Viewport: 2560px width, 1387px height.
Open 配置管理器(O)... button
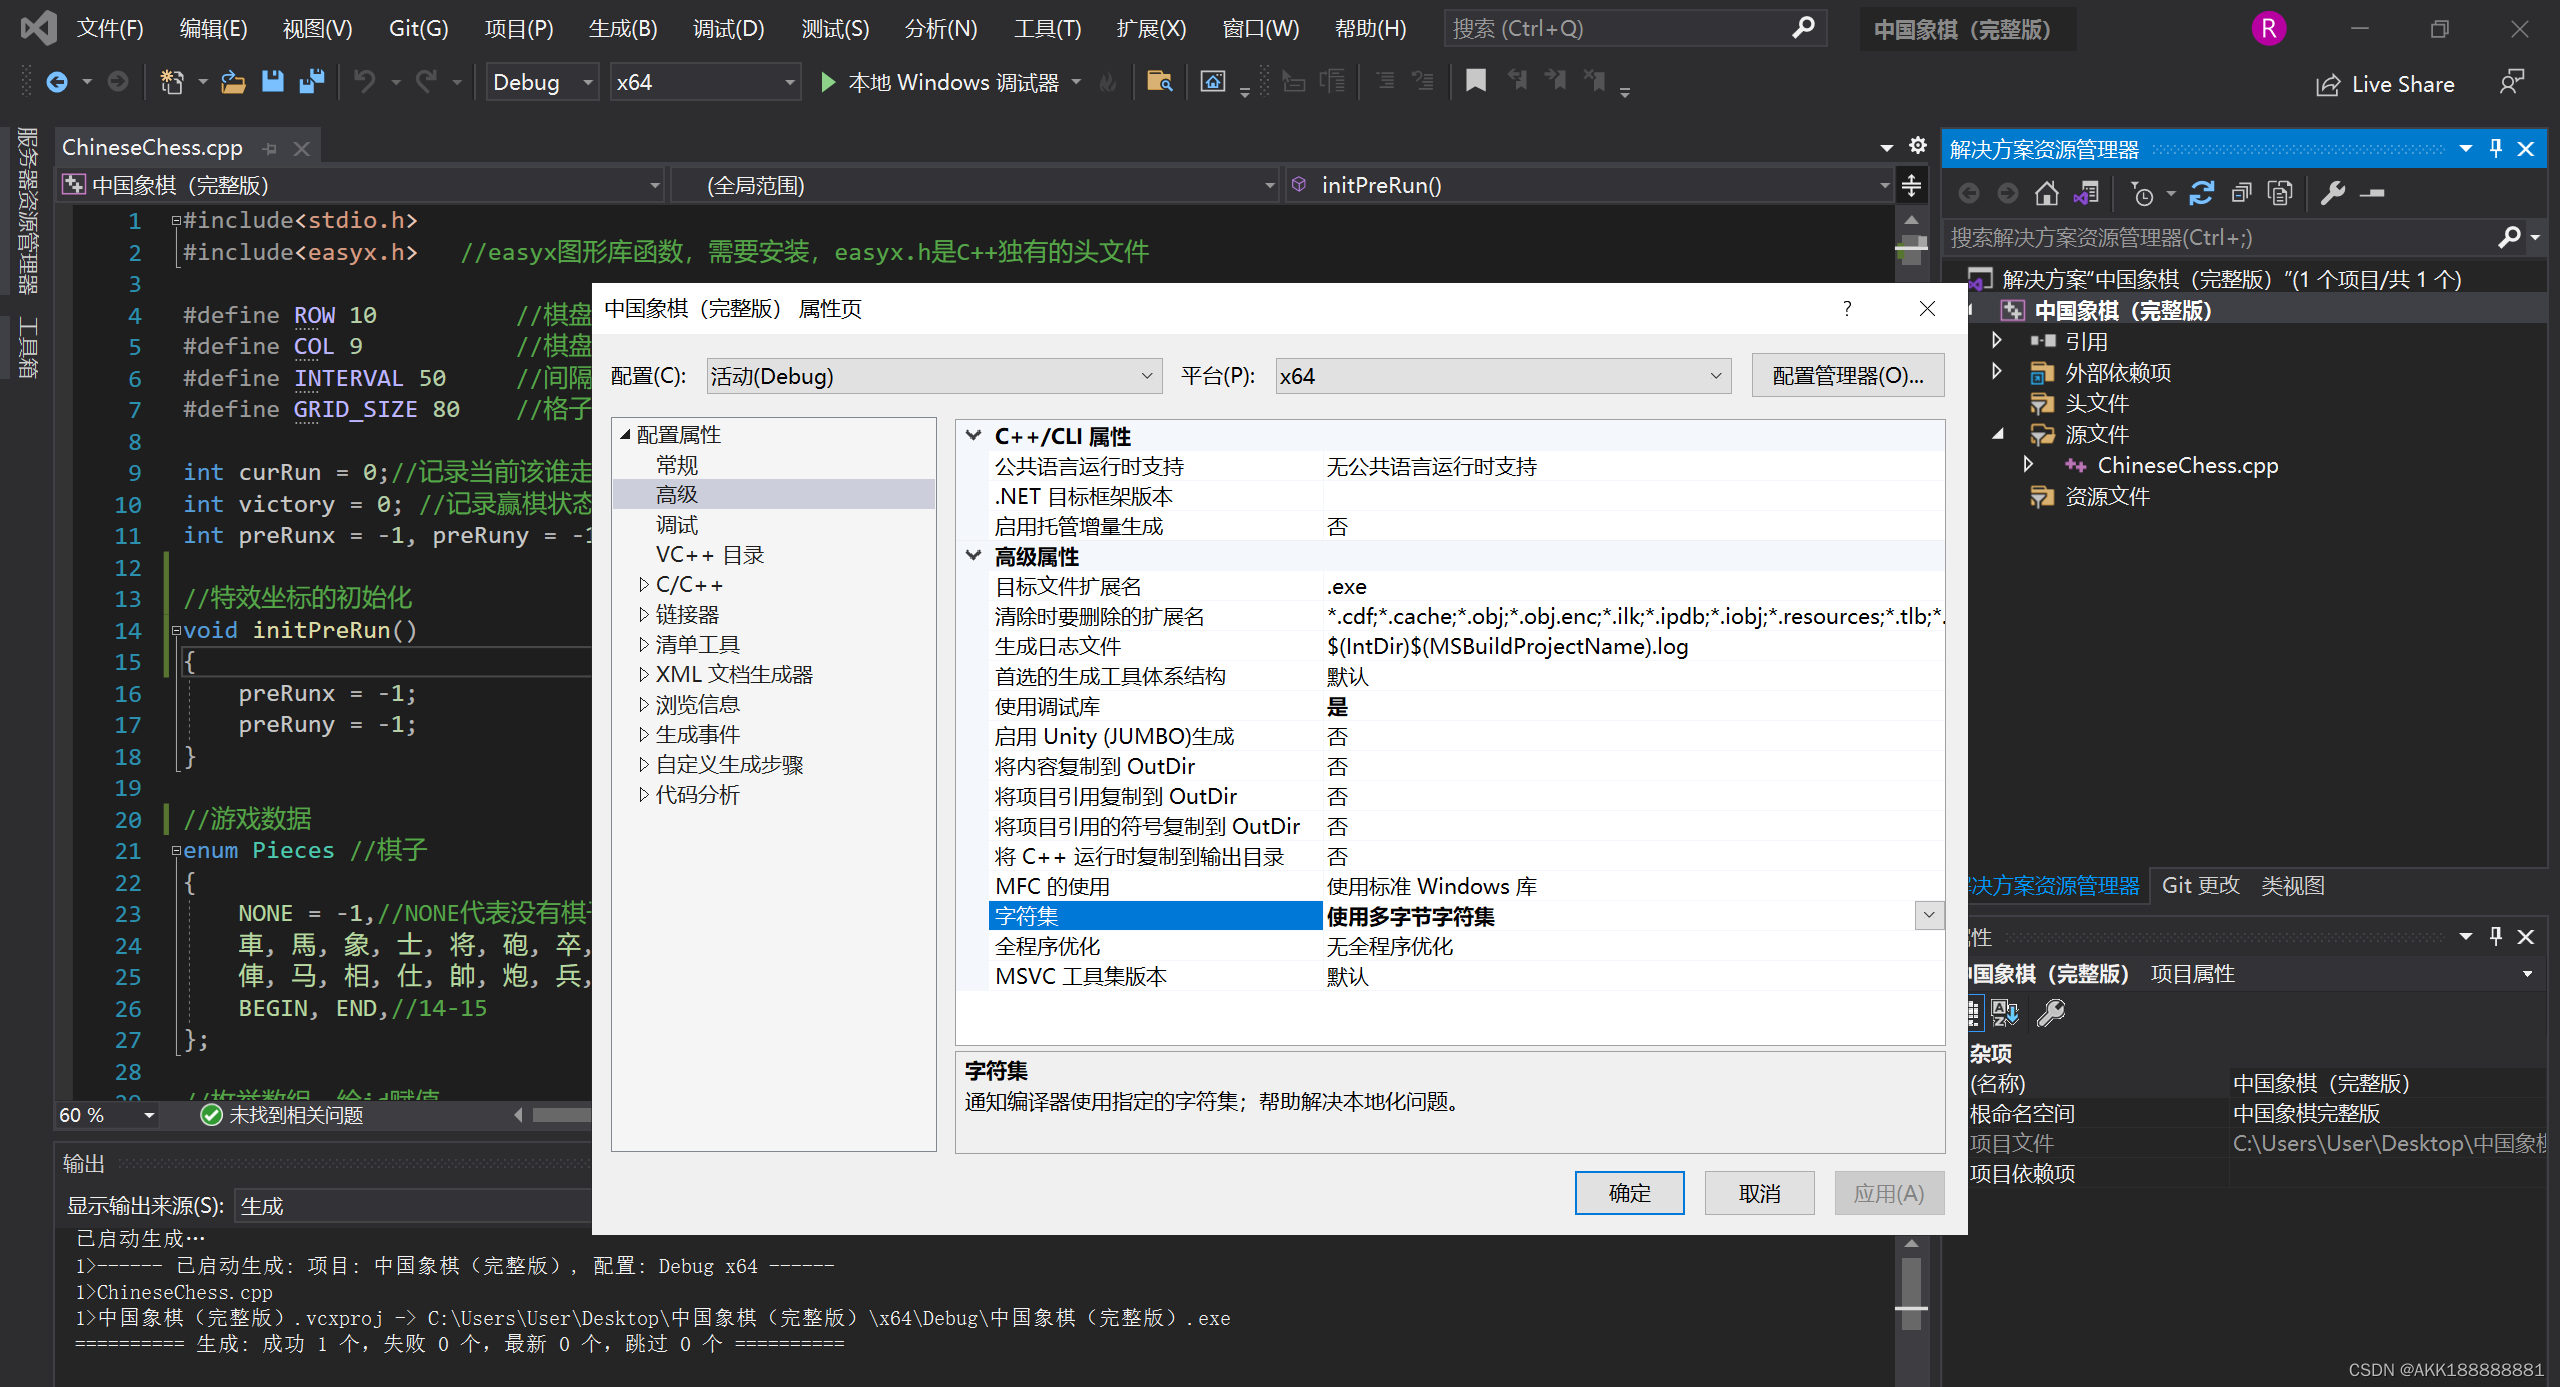(1847, 376)
